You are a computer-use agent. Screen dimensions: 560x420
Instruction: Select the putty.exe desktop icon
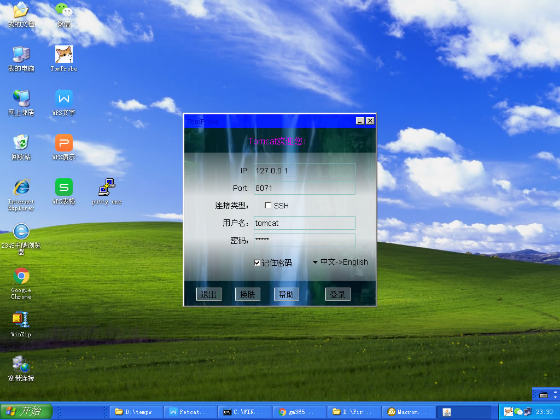[107, 191]
